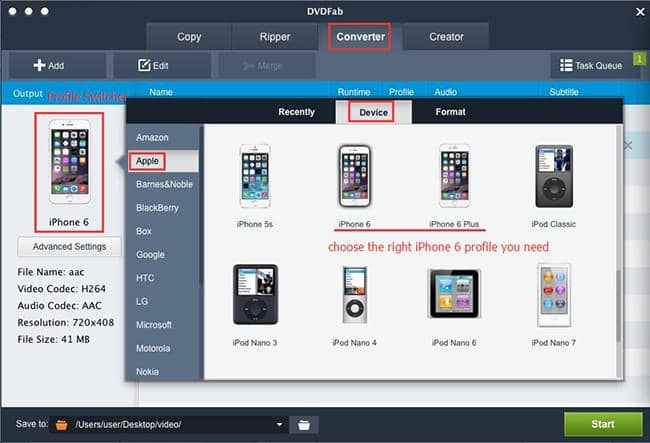Screen dimensions: 650x443
Task: Pick the iPod Nano 6 icon
Action: tap(454, 293)
